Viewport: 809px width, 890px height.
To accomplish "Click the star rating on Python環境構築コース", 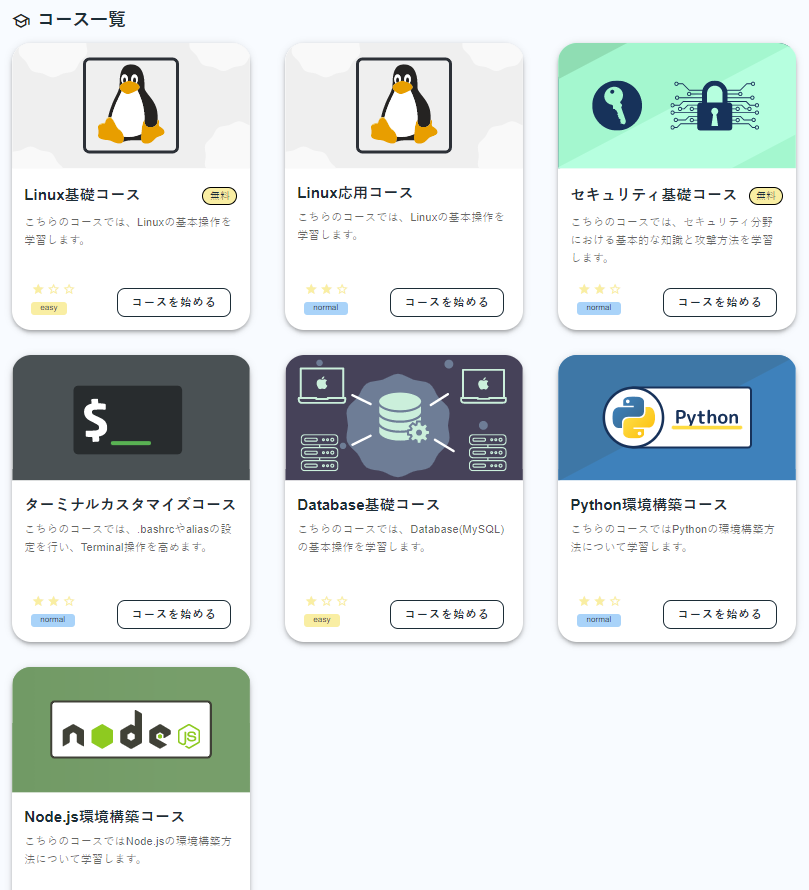I will click(600, 601).
